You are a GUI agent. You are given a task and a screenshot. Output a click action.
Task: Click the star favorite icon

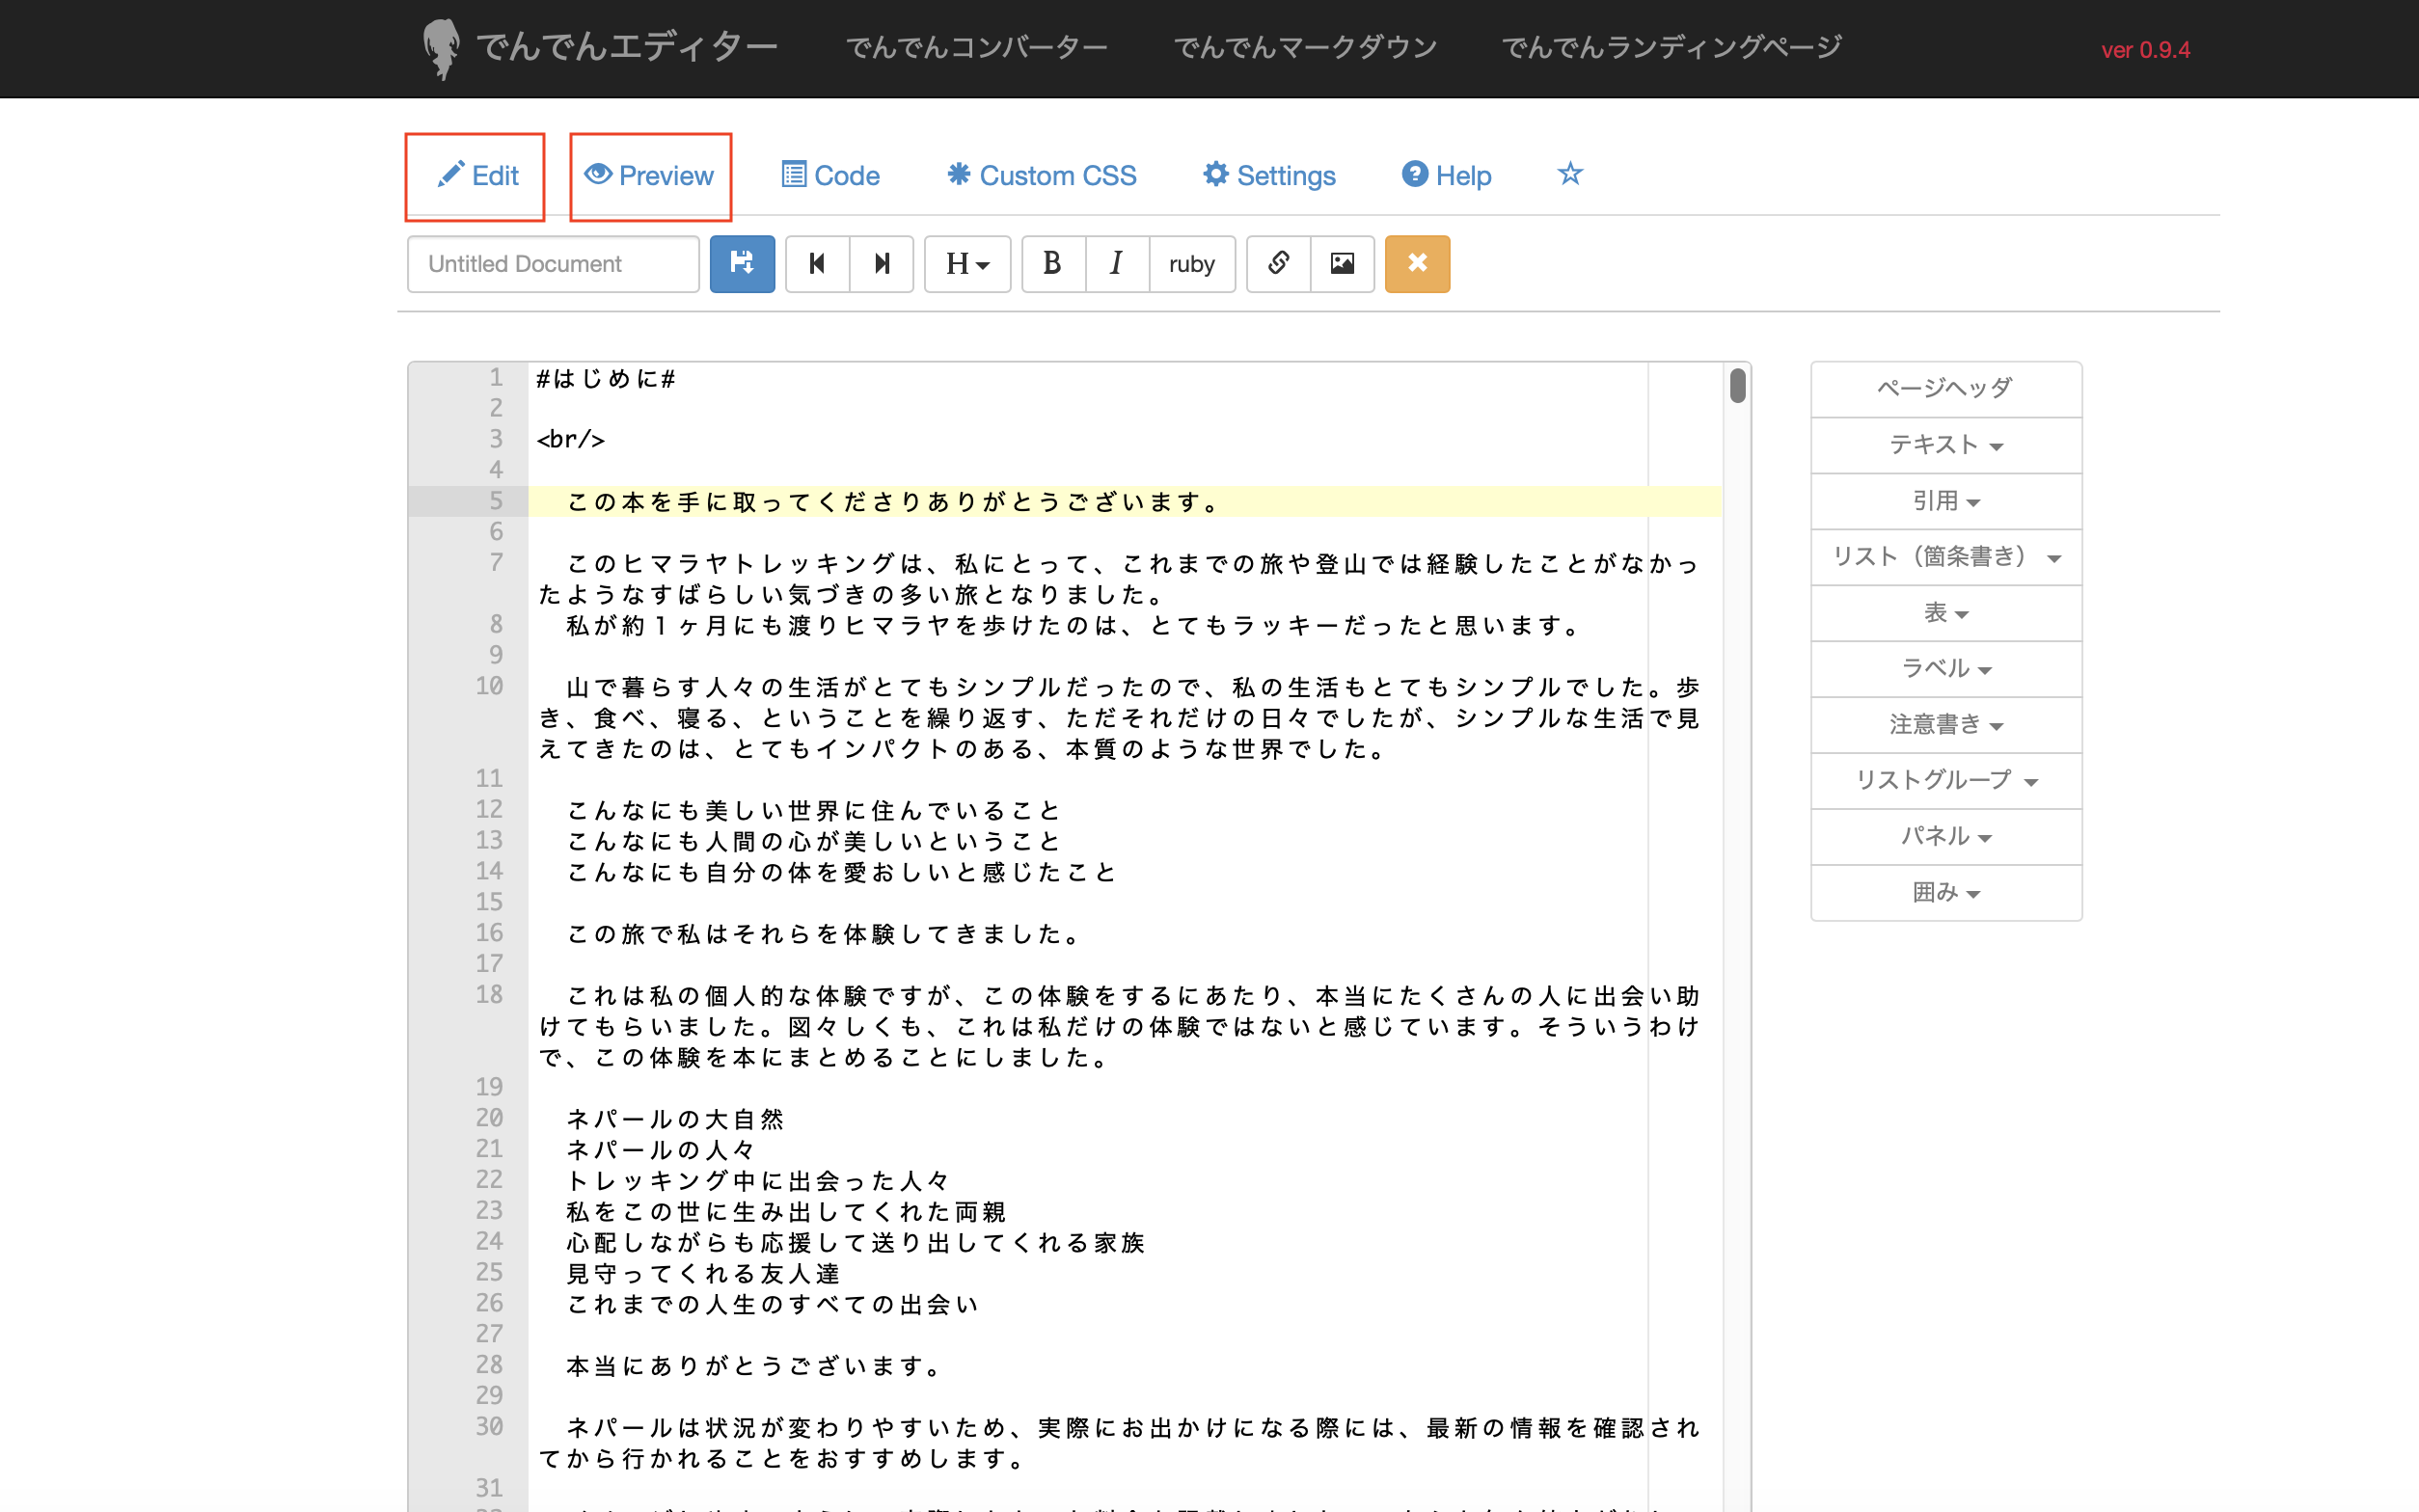tap(1570, 174)
